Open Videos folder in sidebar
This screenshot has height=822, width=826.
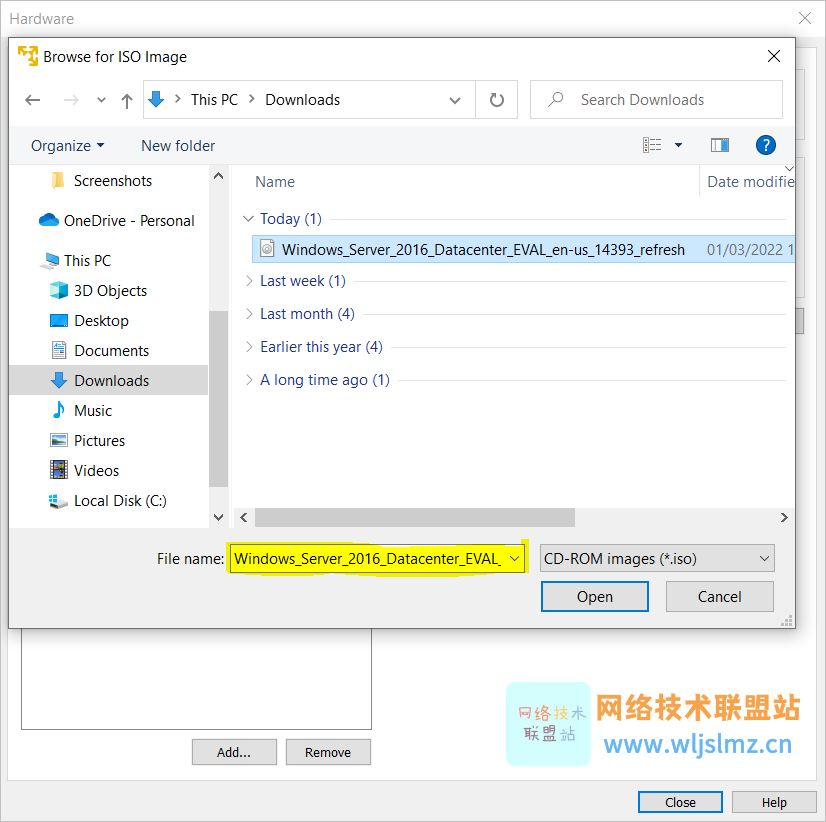(x=86, y=471)
